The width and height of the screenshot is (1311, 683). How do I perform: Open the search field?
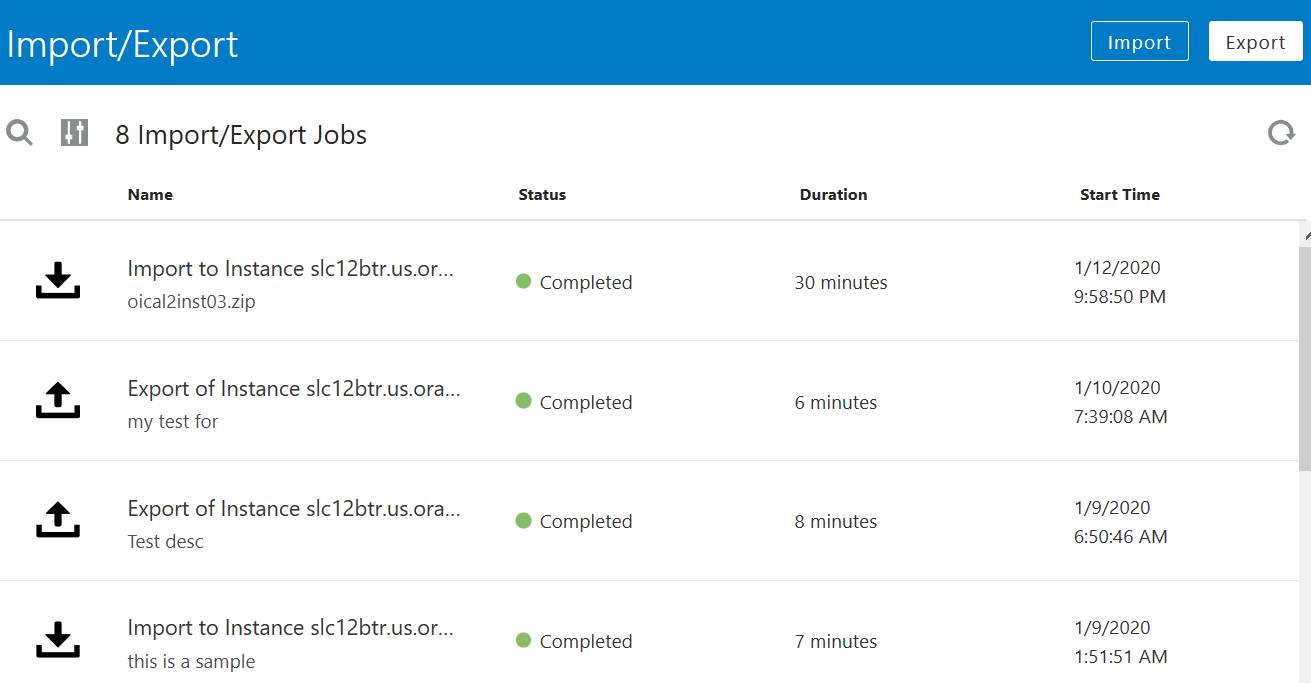pyautogui.click(x=19, y=132)
